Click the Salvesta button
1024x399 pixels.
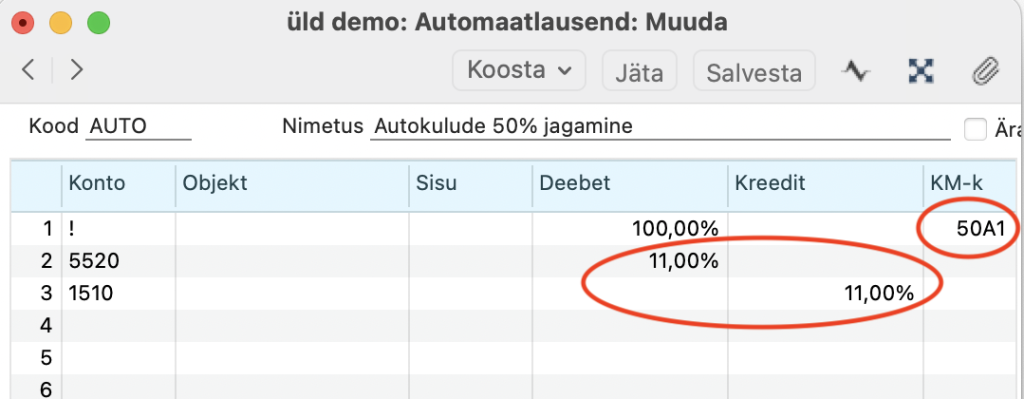point(754,71)
